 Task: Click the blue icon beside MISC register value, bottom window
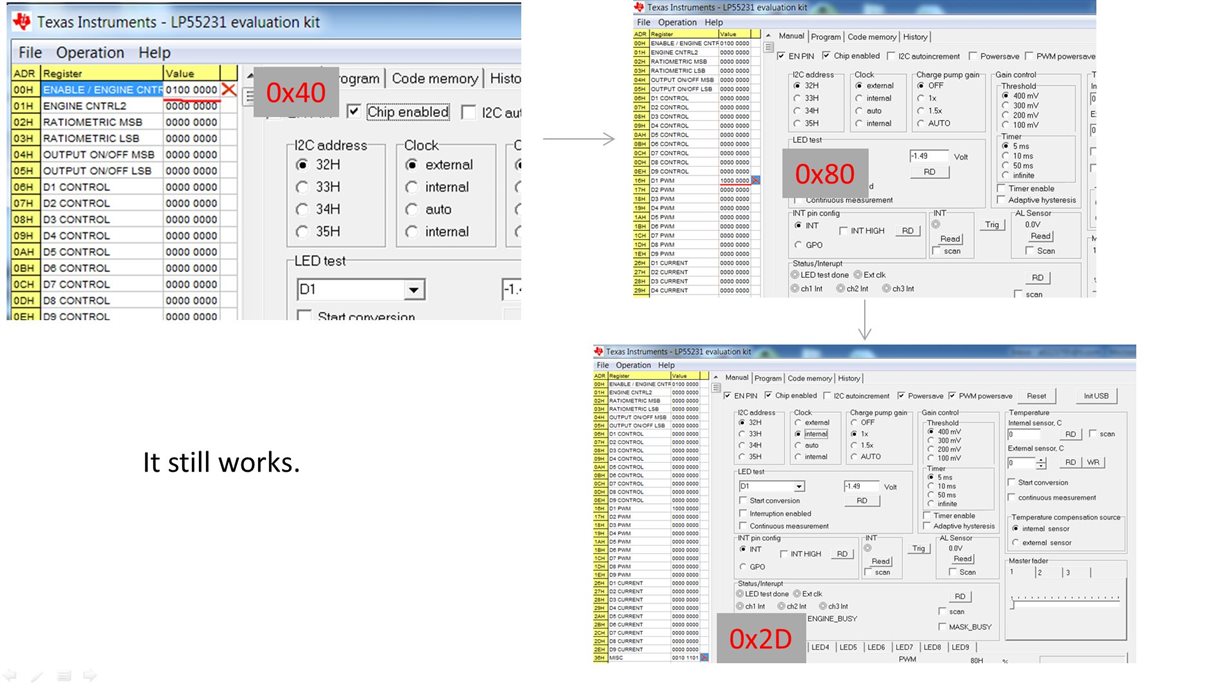click(x=704, y=658)
